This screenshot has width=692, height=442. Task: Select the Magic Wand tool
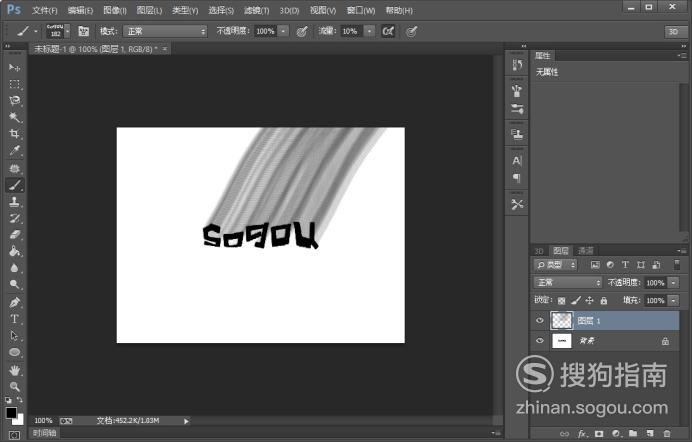pos(15,117)
